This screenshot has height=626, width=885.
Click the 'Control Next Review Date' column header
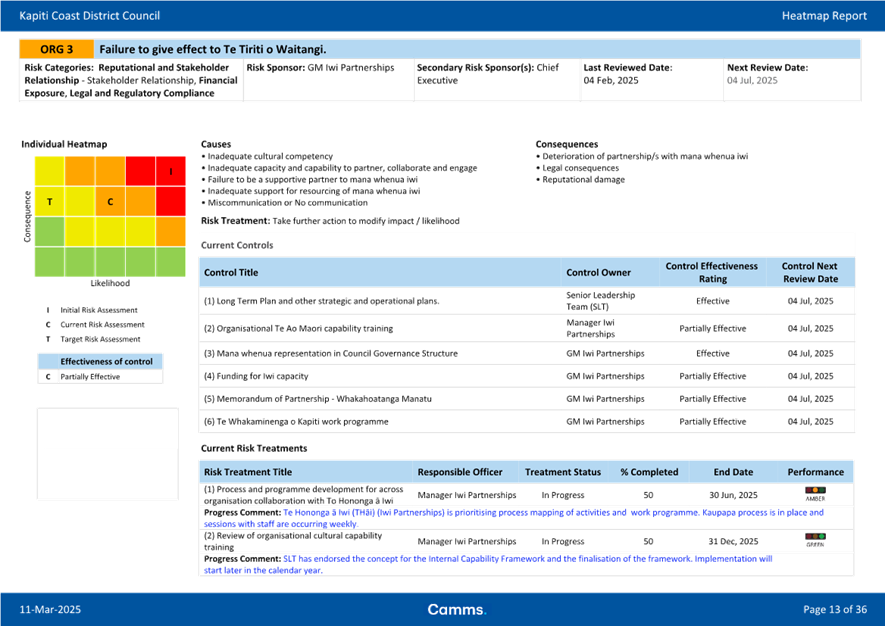[x=810, y=272]
